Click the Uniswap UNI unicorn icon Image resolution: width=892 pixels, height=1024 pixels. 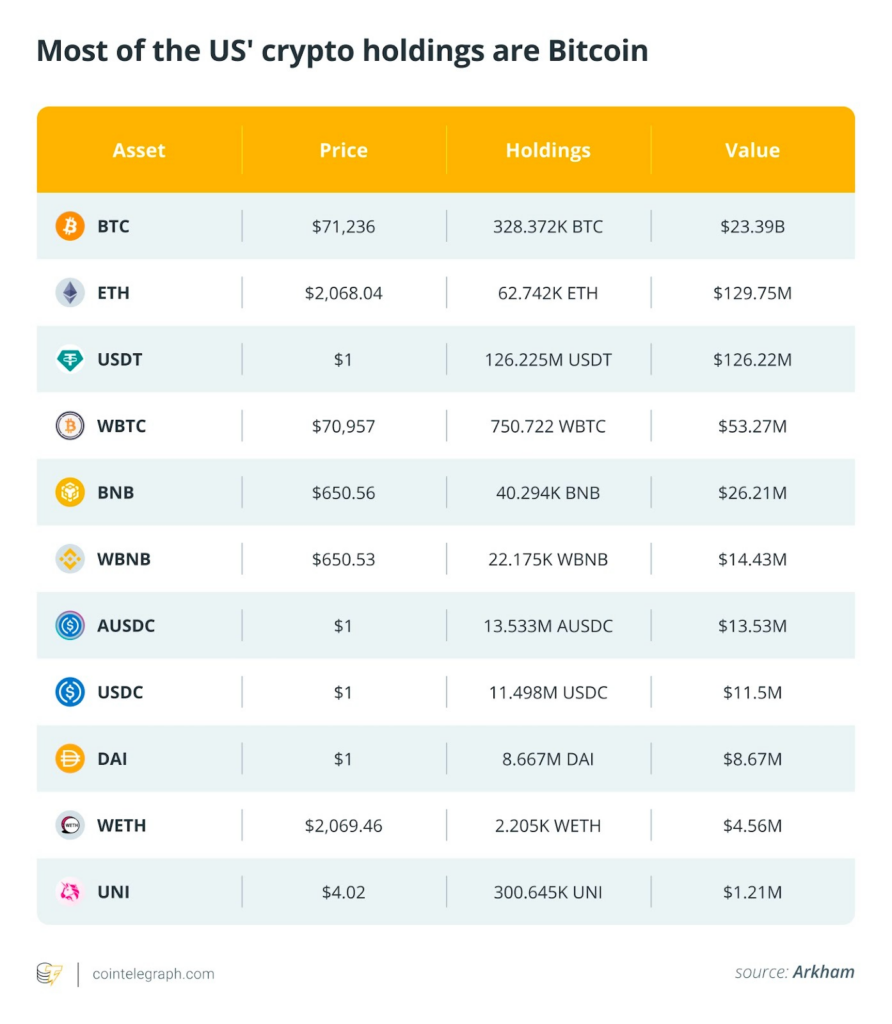click(x=70, y=892)
